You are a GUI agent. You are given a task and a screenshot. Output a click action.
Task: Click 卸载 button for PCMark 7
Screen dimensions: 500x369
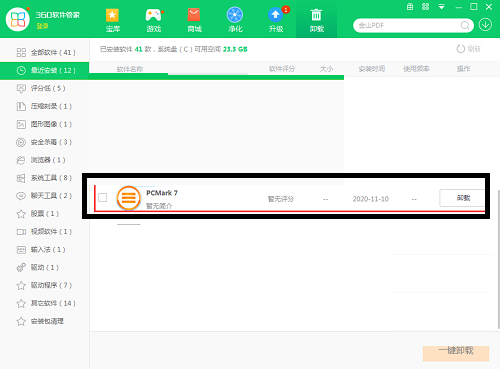(x=463, y=198)
